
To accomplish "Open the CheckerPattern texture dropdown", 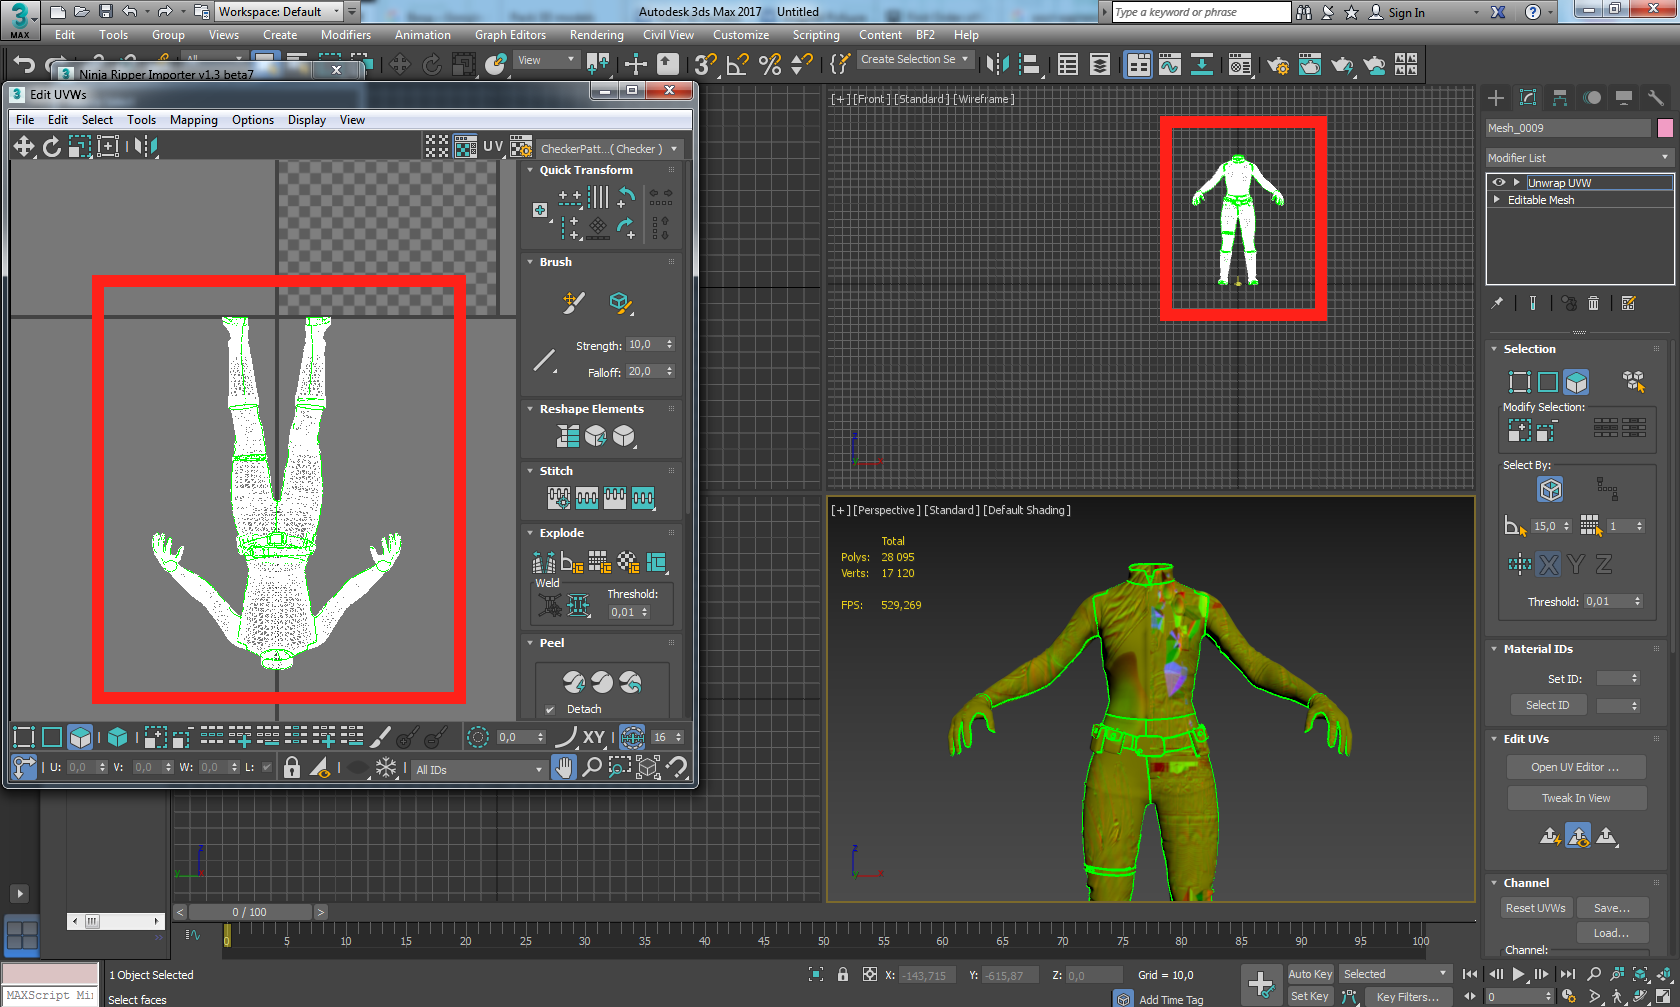I will pos(609,149).
